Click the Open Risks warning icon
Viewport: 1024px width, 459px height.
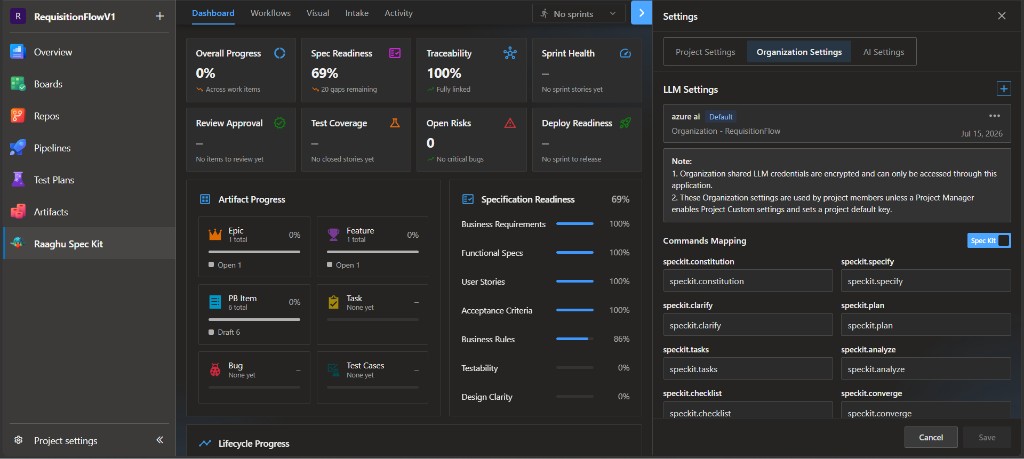(x=510, y=123)
